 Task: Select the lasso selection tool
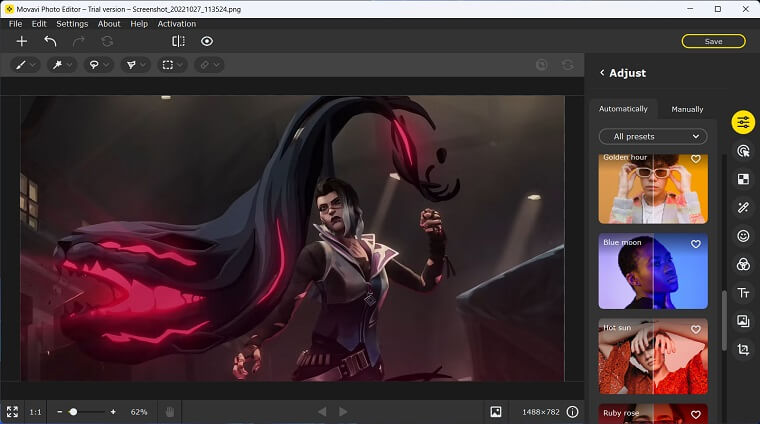coord(94,65)
